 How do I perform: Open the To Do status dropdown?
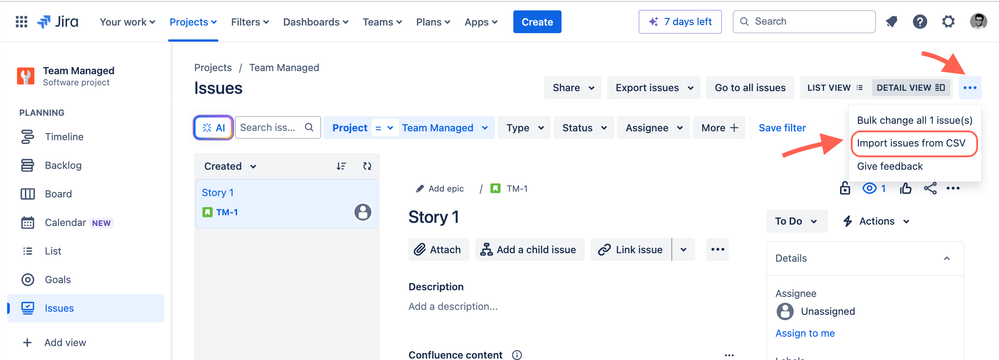(x=796, y=221)
